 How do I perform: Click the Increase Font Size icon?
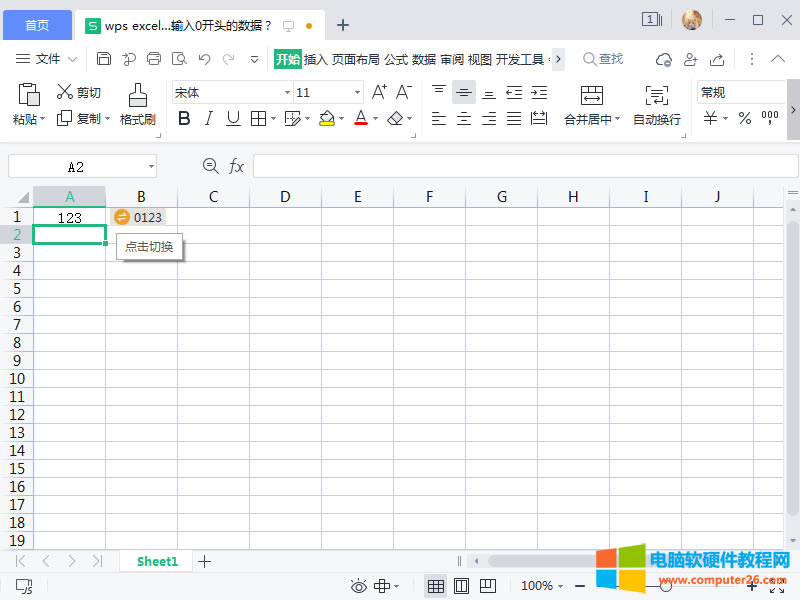(x=379, y=92)
